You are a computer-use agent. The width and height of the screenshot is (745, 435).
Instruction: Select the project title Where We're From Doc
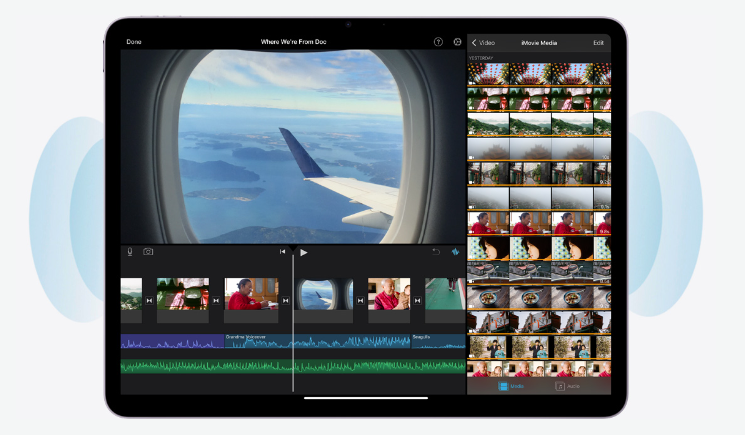click(294, 42)
